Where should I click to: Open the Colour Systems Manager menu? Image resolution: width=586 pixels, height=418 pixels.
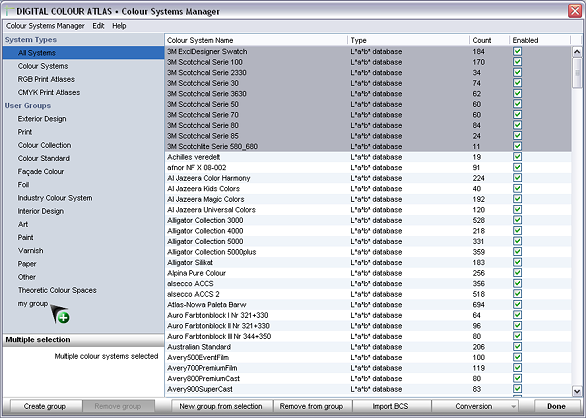(x=45, y=26)
